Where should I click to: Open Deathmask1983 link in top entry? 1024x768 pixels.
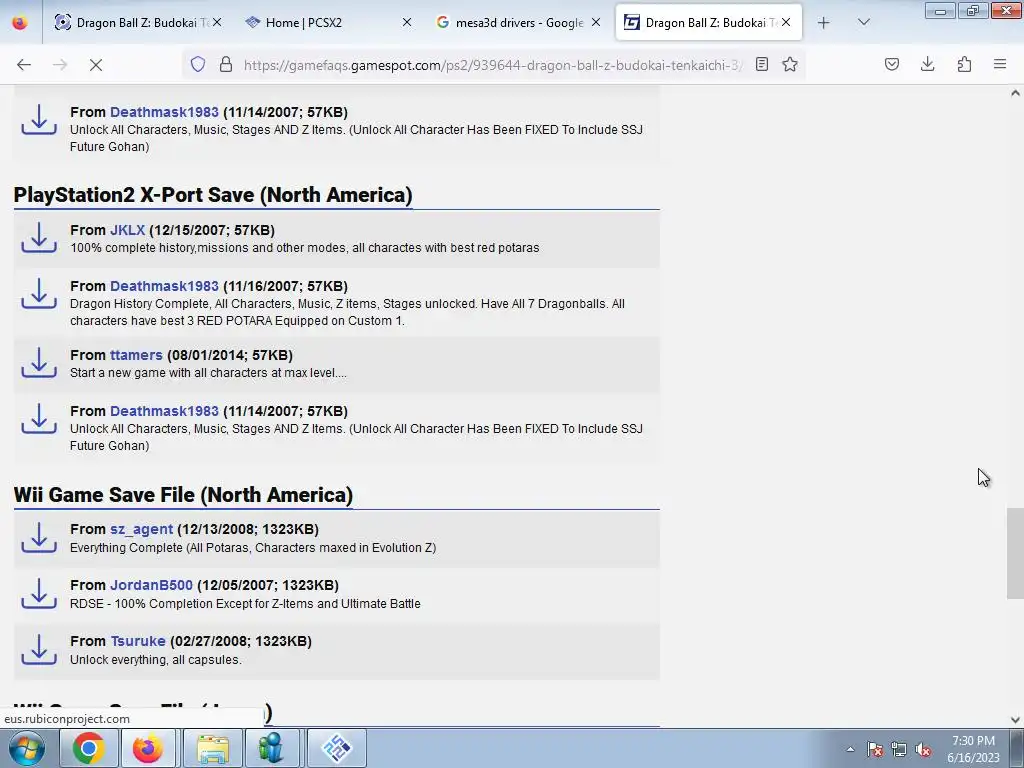pyautogui.click(x=164, y=112)
